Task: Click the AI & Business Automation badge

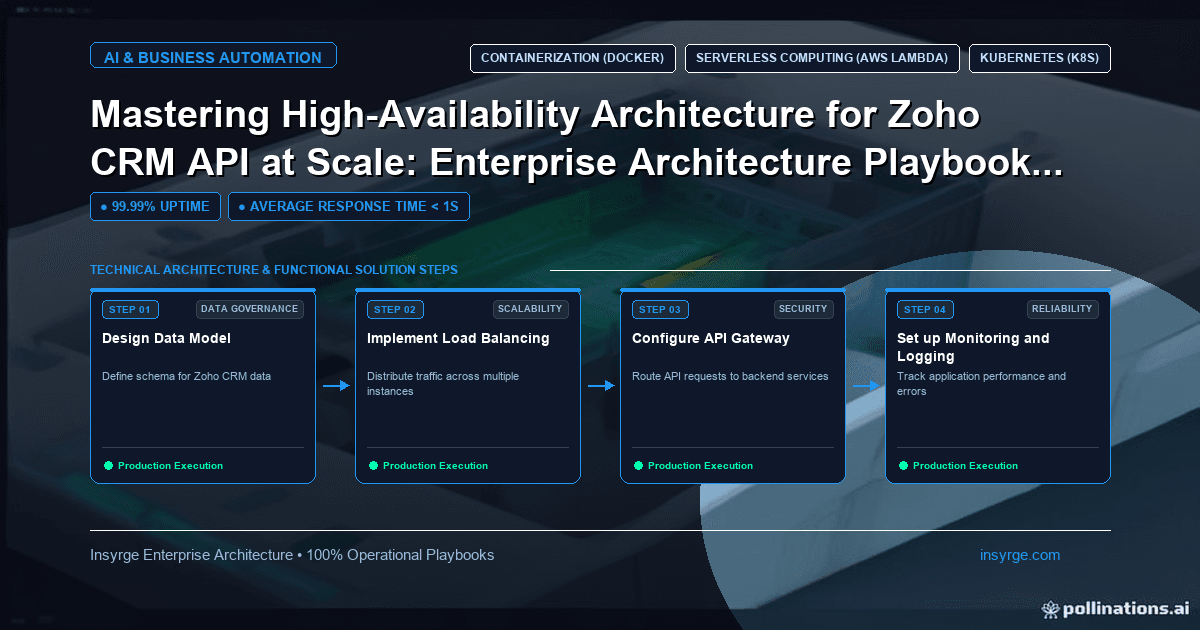Action: pos(213,57)
